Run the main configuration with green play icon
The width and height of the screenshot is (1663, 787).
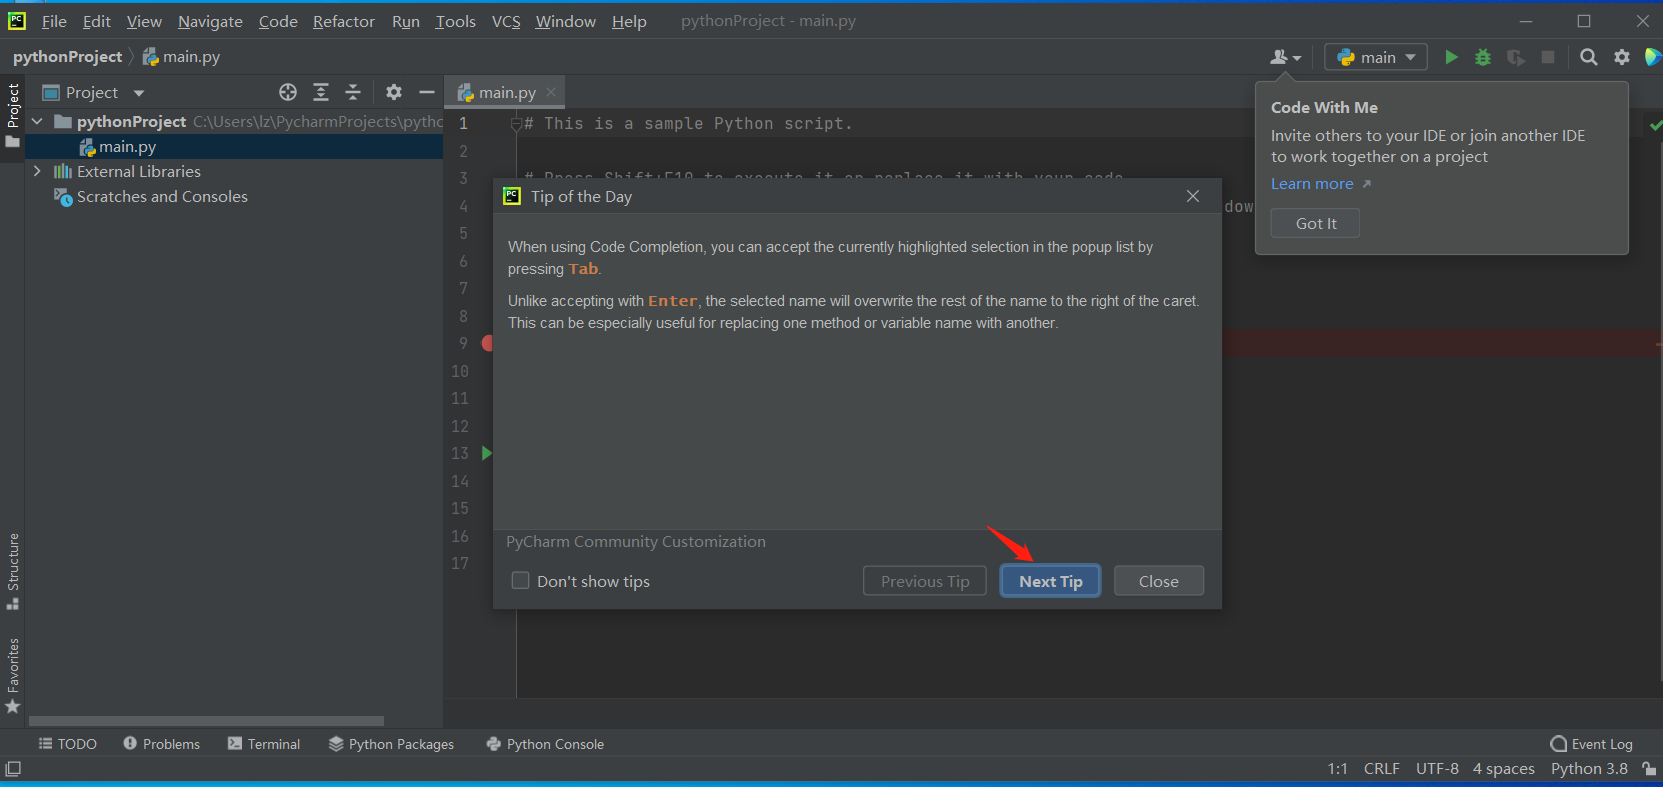point(1451,57)
